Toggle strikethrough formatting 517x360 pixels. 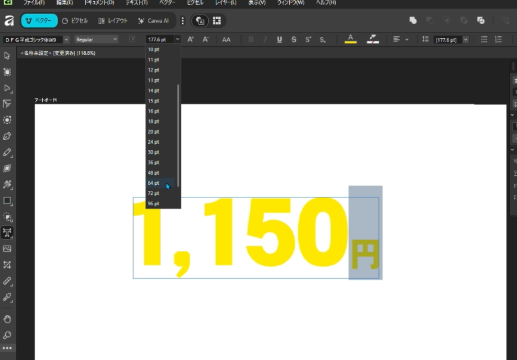(x=294, y=39)
